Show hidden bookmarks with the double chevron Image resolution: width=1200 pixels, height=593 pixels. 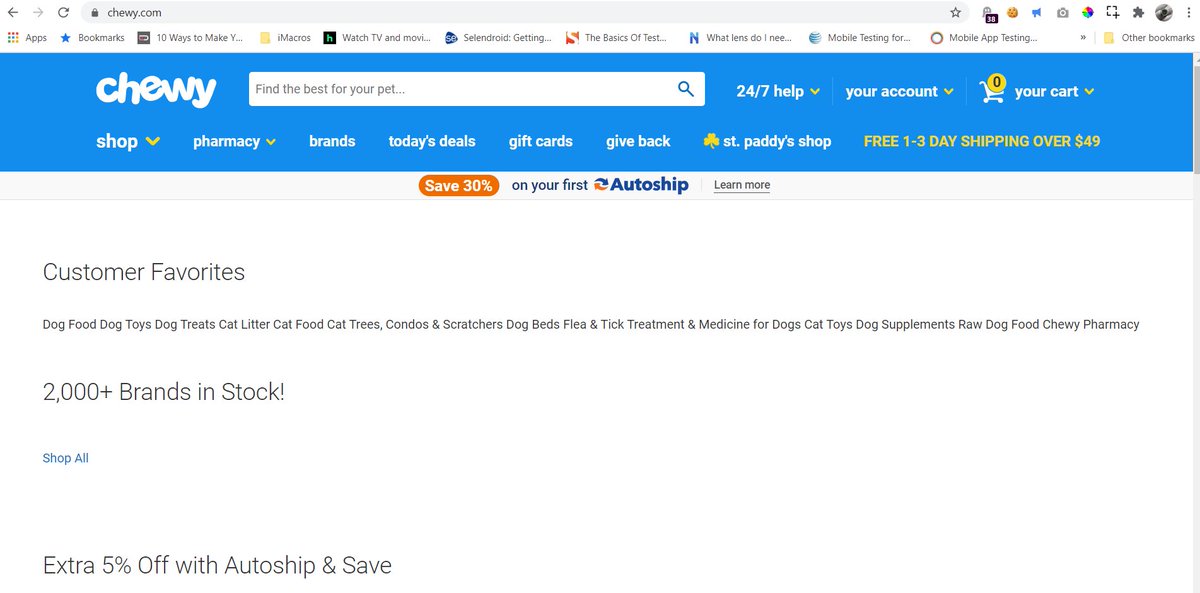[x=1083, y=38]
